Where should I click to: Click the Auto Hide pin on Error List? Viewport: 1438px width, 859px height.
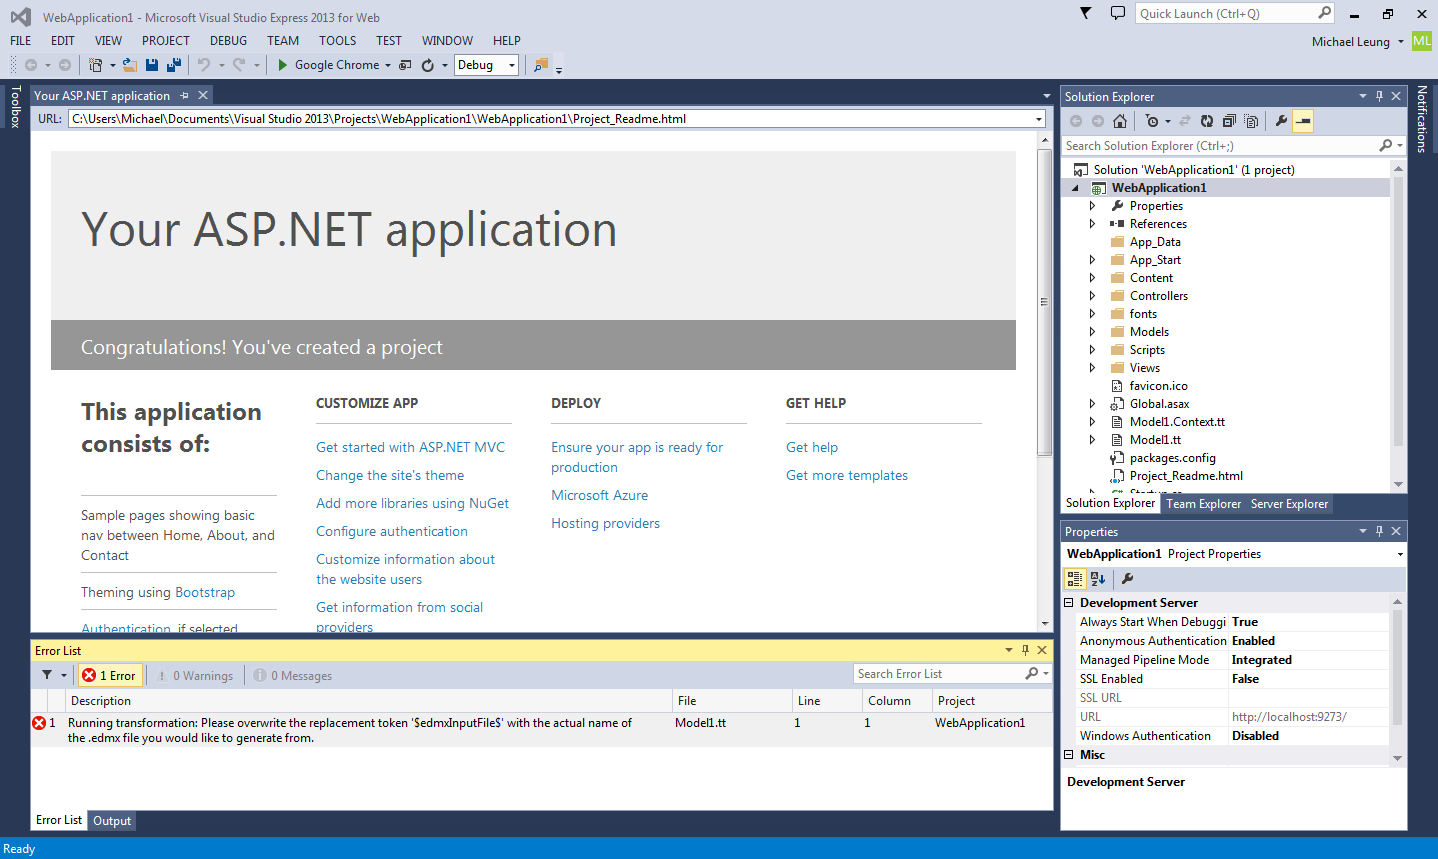coord(1025,650)
